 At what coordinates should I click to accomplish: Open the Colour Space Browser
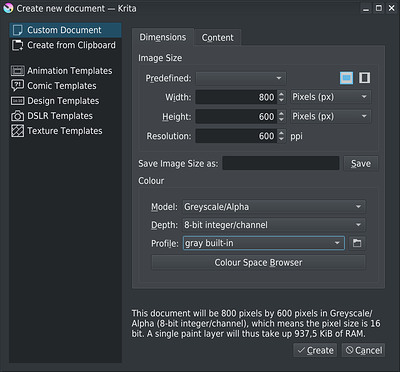[258, 262]
